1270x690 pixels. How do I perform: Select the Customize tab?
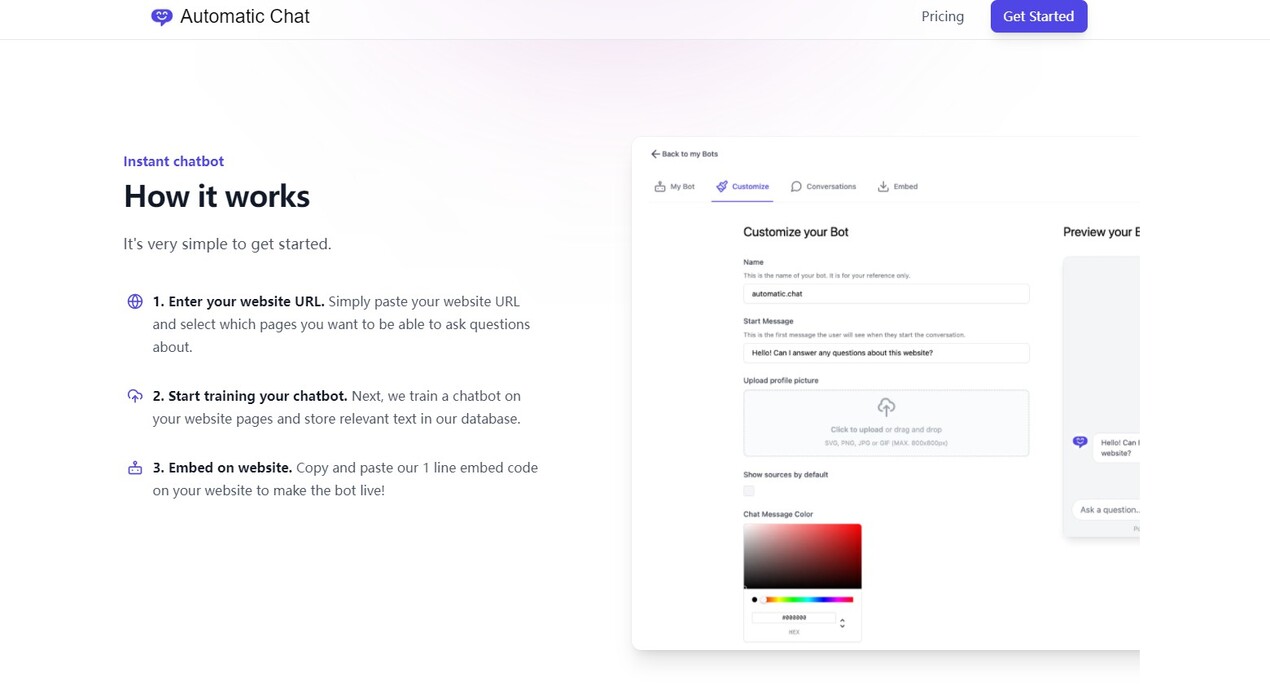[742, 187]
